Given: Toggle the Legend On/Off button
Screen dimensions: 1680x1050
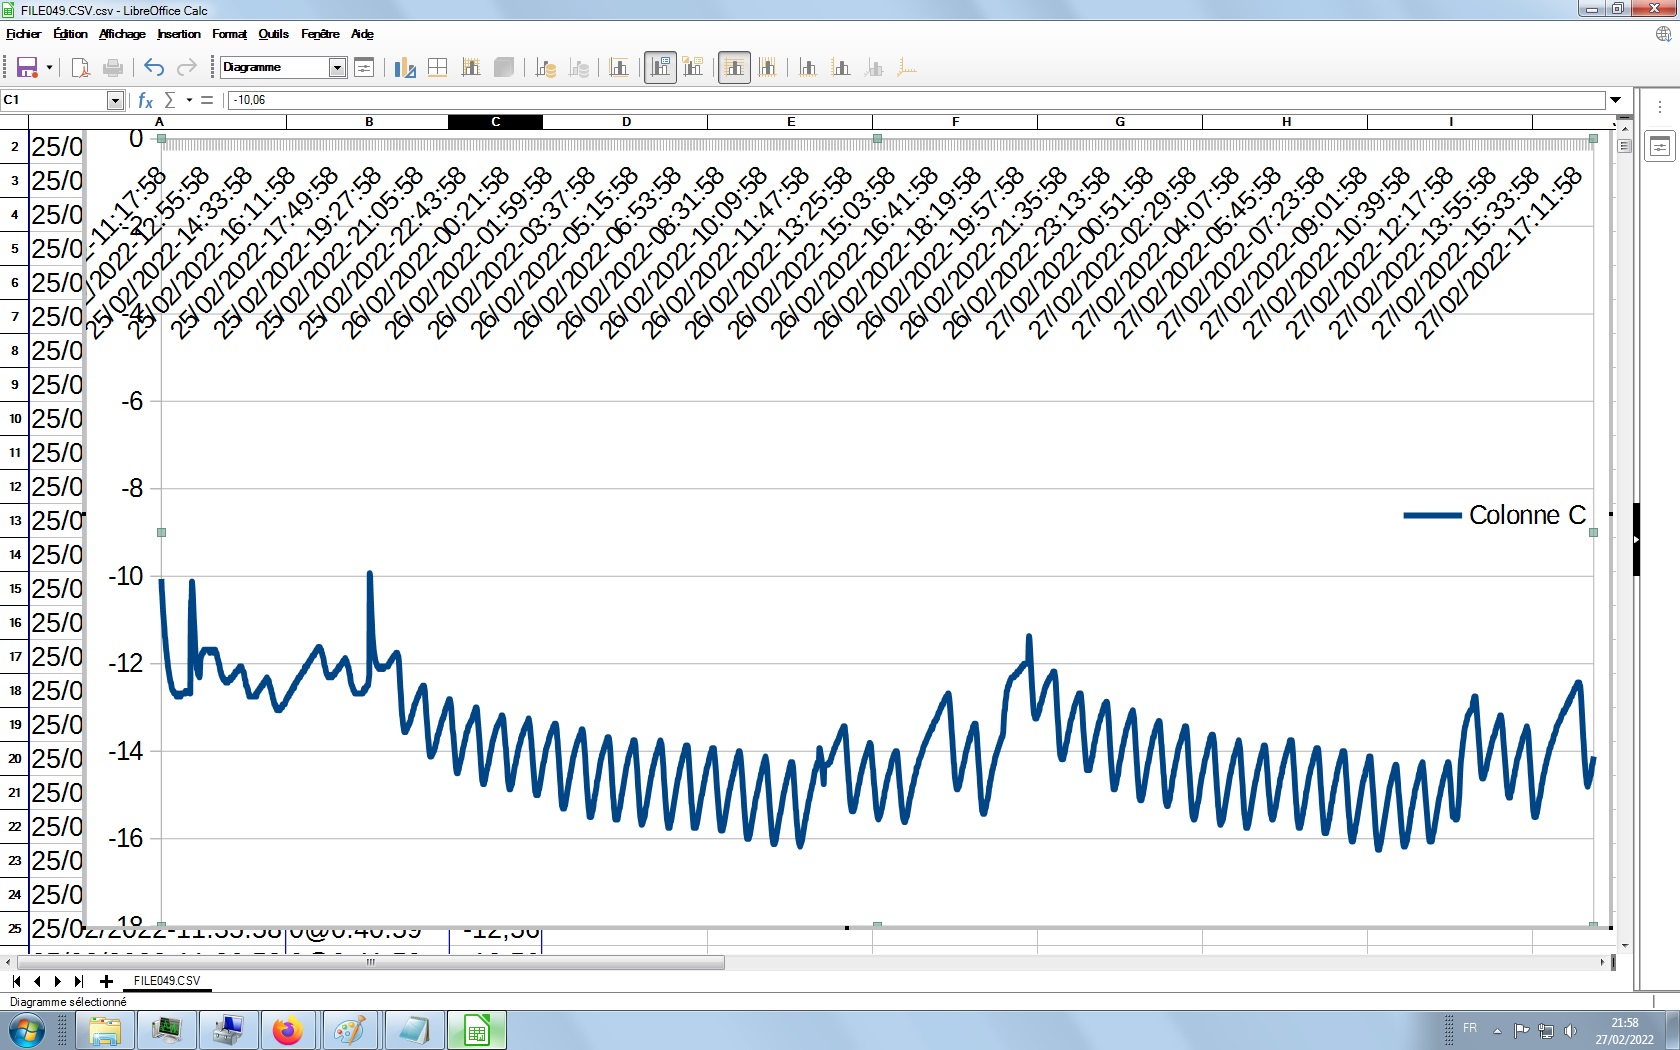Looking at the screenshot, I should [x=660, y=68].
